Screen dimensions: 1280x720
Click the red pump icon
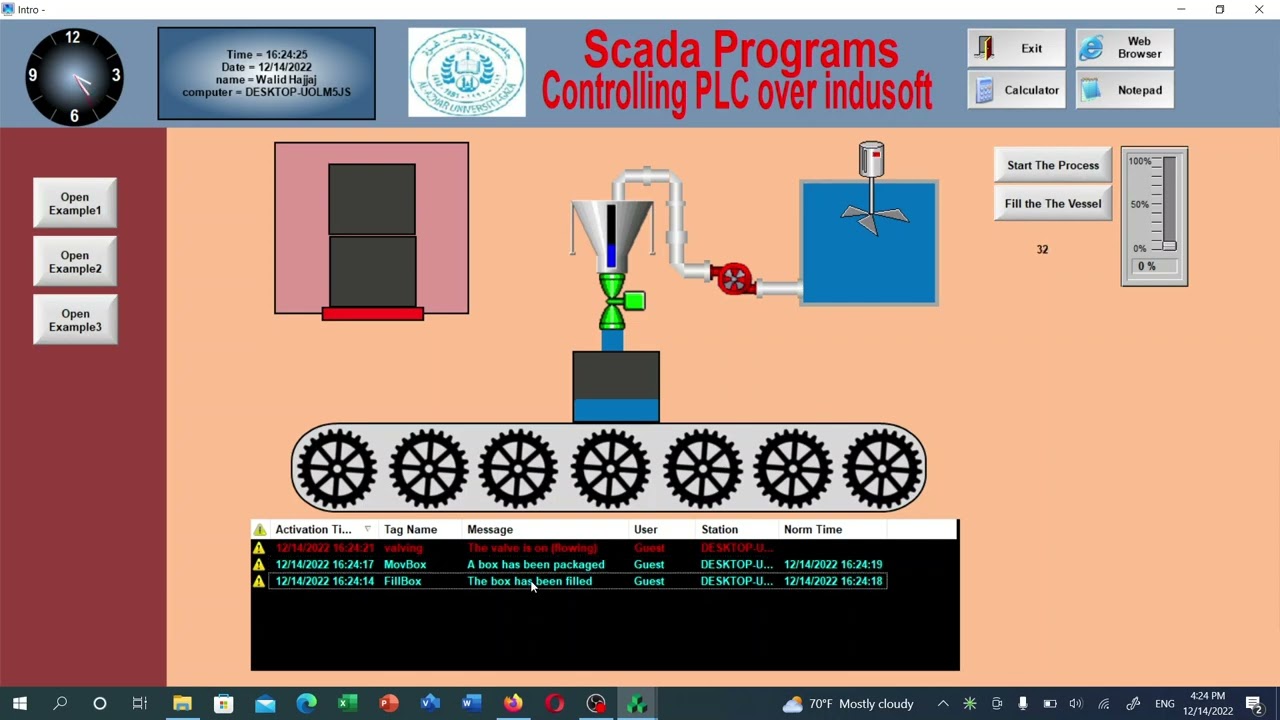pos(734,279)
